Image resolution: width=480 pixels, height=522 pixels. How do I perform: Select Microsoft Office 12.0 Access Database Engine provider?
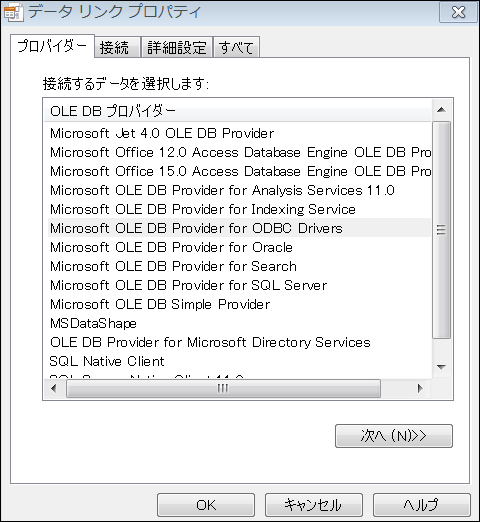point(239,152)
